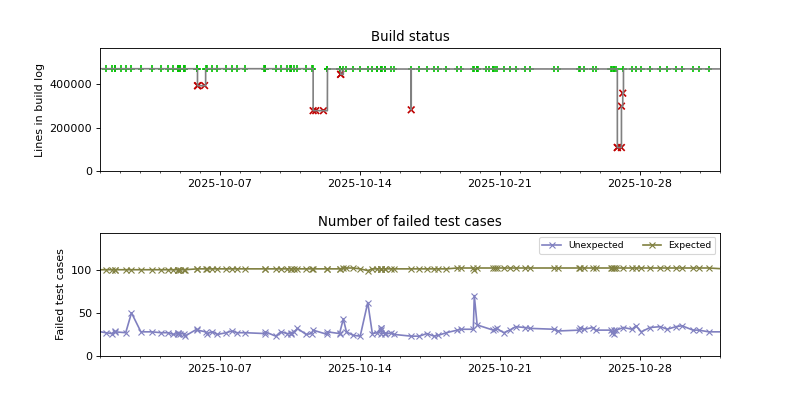
Task: Select the "Lines in build log" y-axis label
Action: coord(40,110)
